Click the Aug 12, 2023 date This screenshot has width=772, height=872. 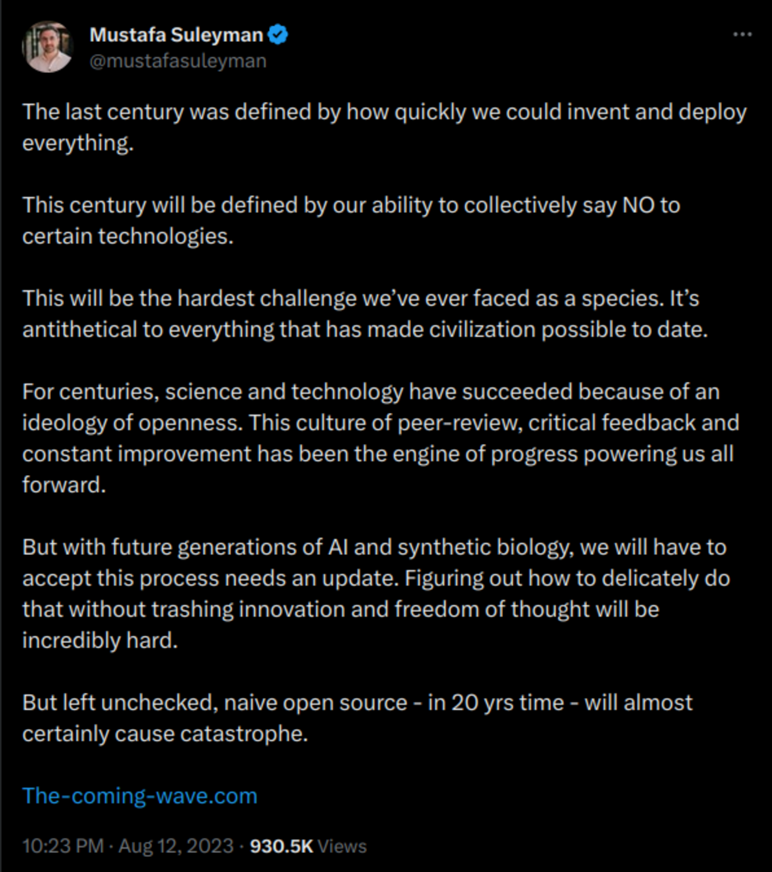pyautogui.click(x=176, y=845)
